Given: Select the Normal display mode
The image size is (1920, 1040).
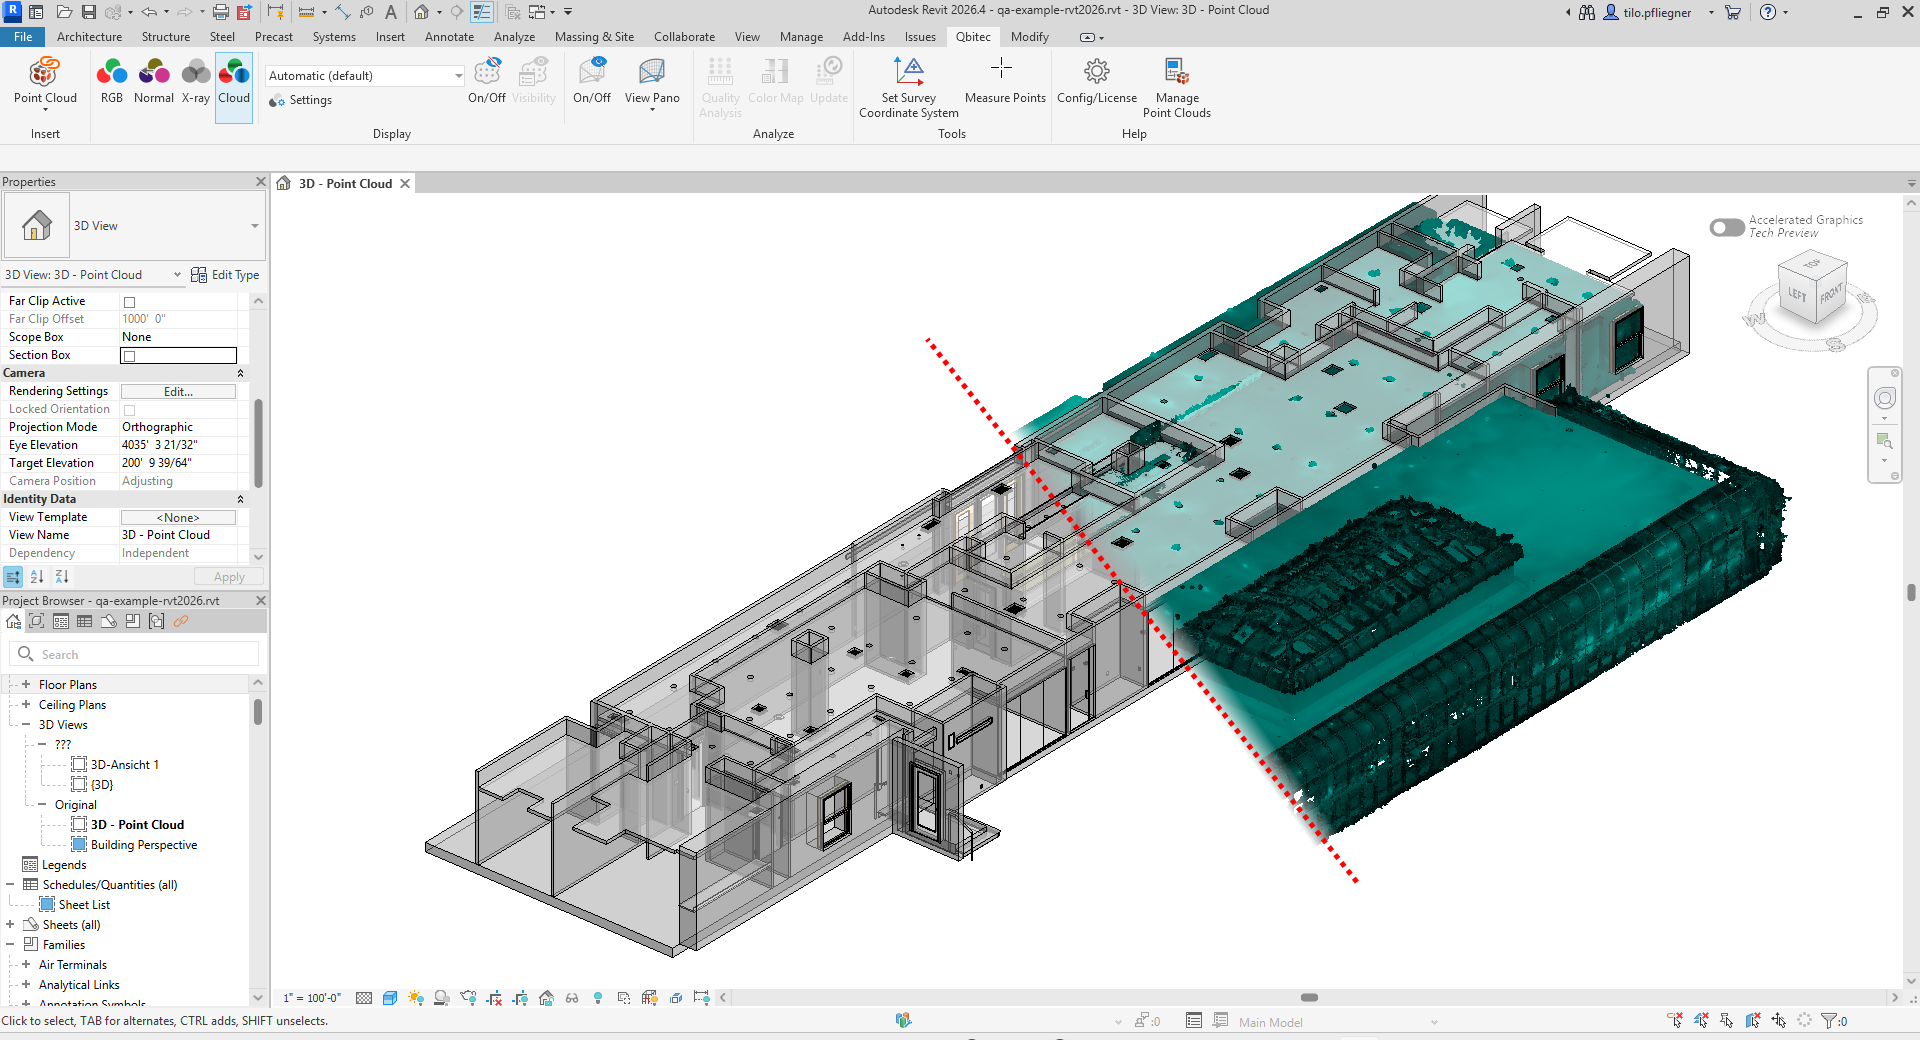Looking at the screenshot, I should (154, 81).
